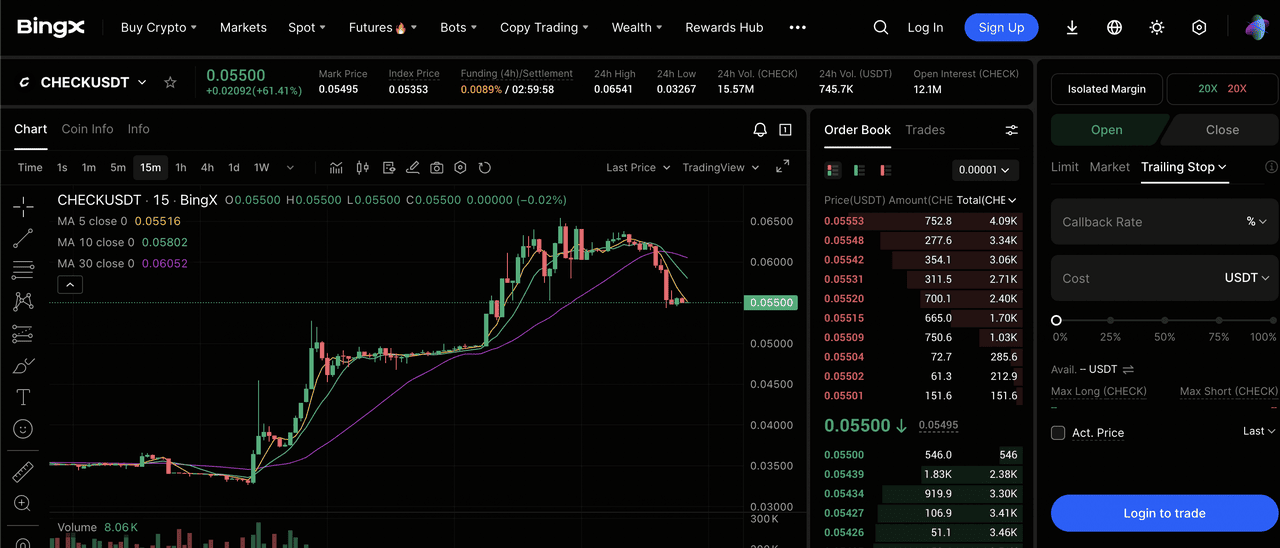This screenshot has height=548, width=1280.
Task: Set position size slider to 50%
Action: (1165, 321)
